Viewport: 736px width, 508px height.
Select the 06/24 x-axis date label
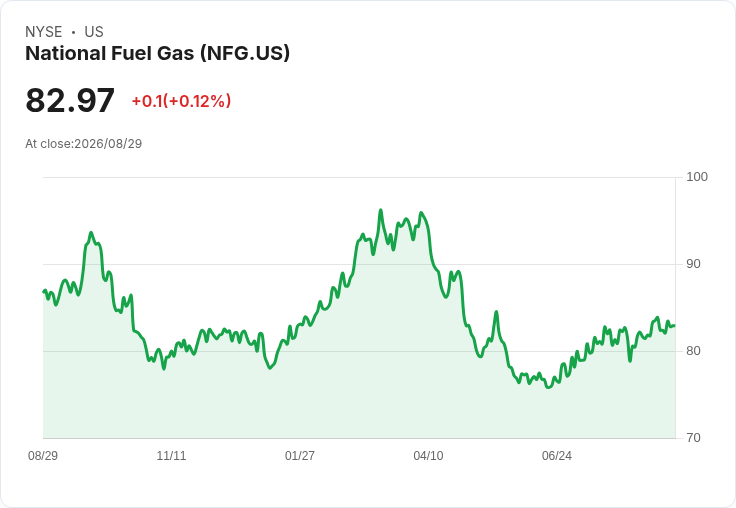coord(557,455)
